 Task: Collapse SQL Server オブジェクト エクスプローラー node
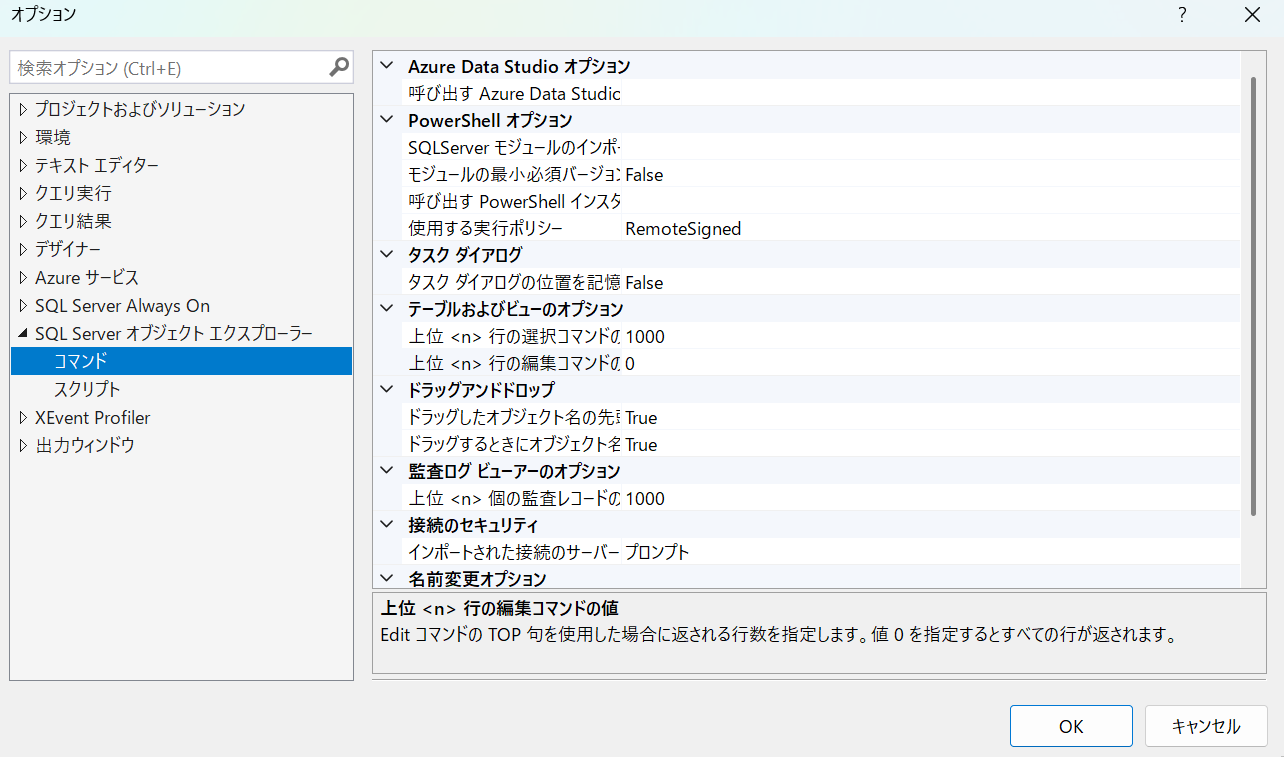coord(24,333)
